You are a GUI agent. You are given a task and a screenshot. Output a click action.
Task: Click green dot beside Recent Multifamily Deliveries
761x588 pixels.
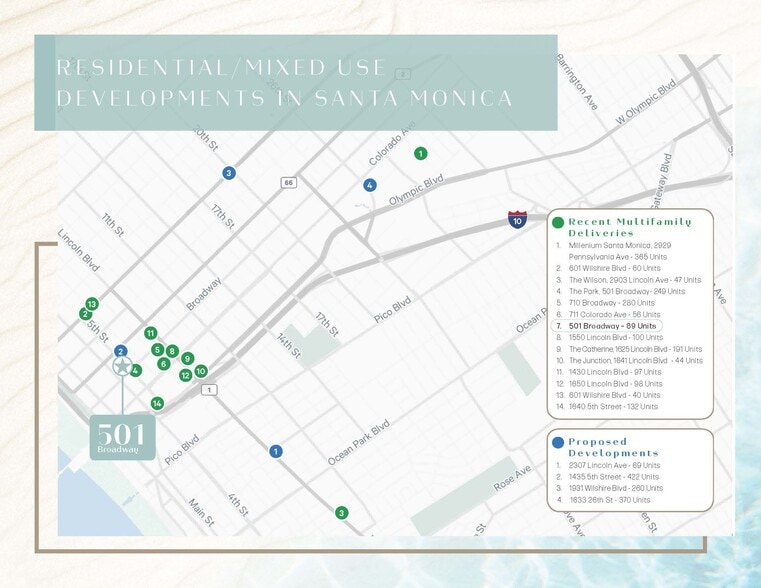click(557, 222)
